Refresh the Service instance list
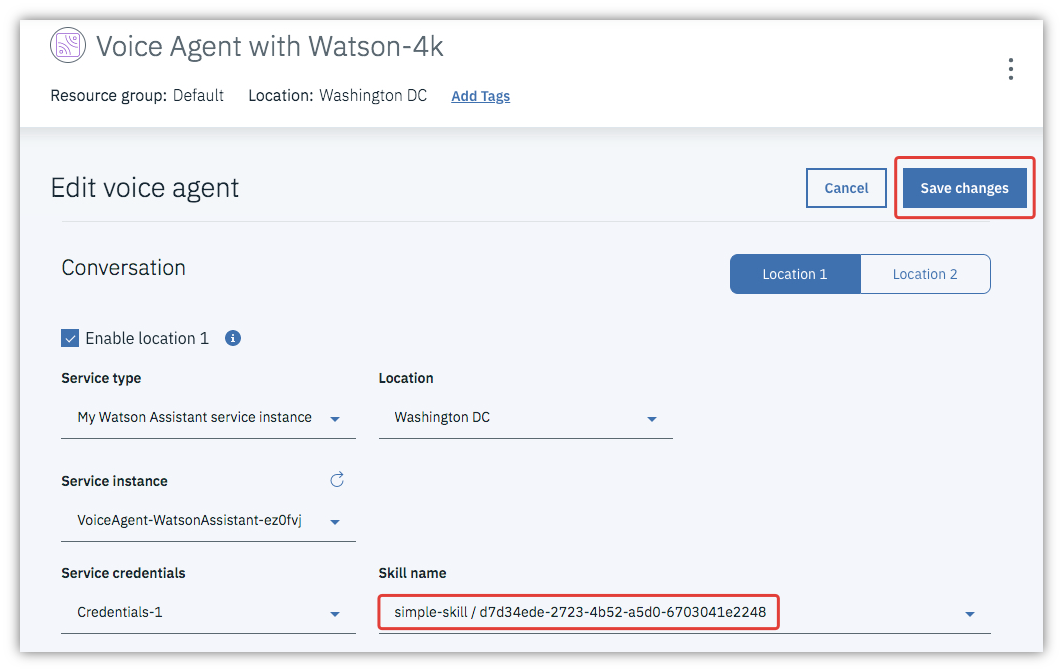 tap(337, 480)
